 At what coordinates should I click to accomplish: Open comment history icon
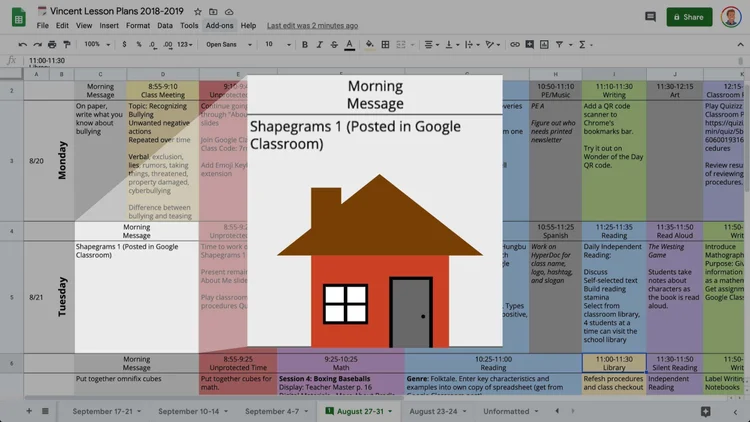coord(650,17)
